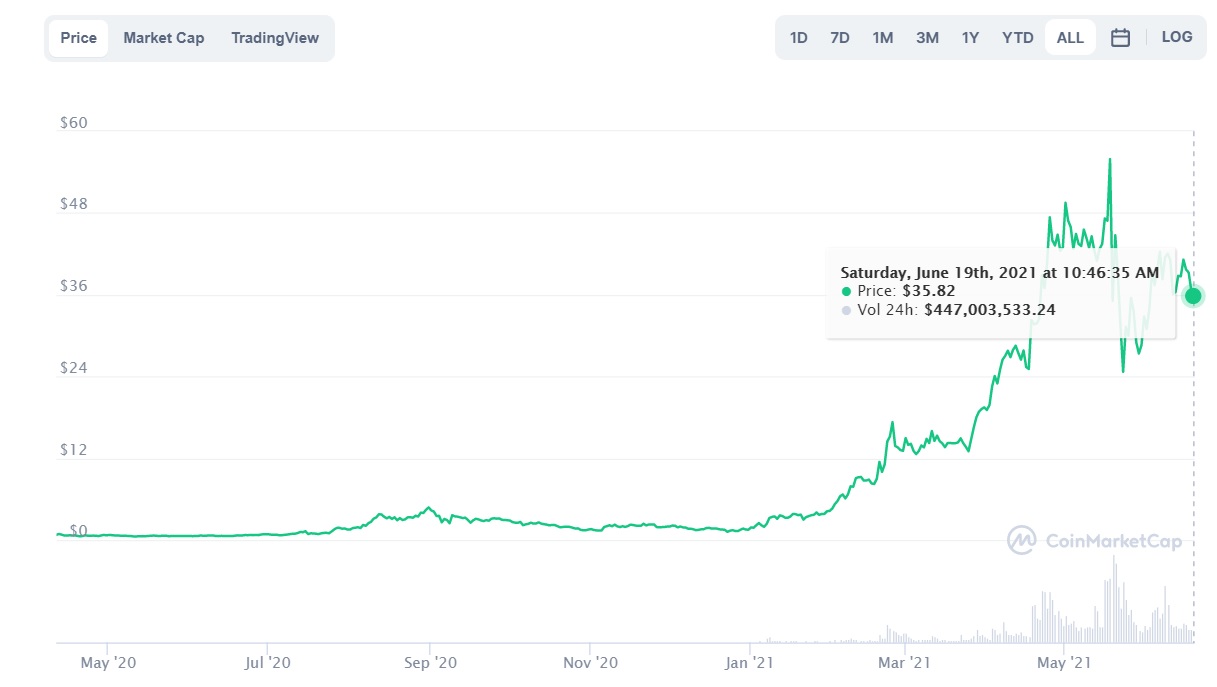This screenshot has height=687, width=1217.
Task: Toggle LOG scale on the chart
Action: coord(1177,37)
